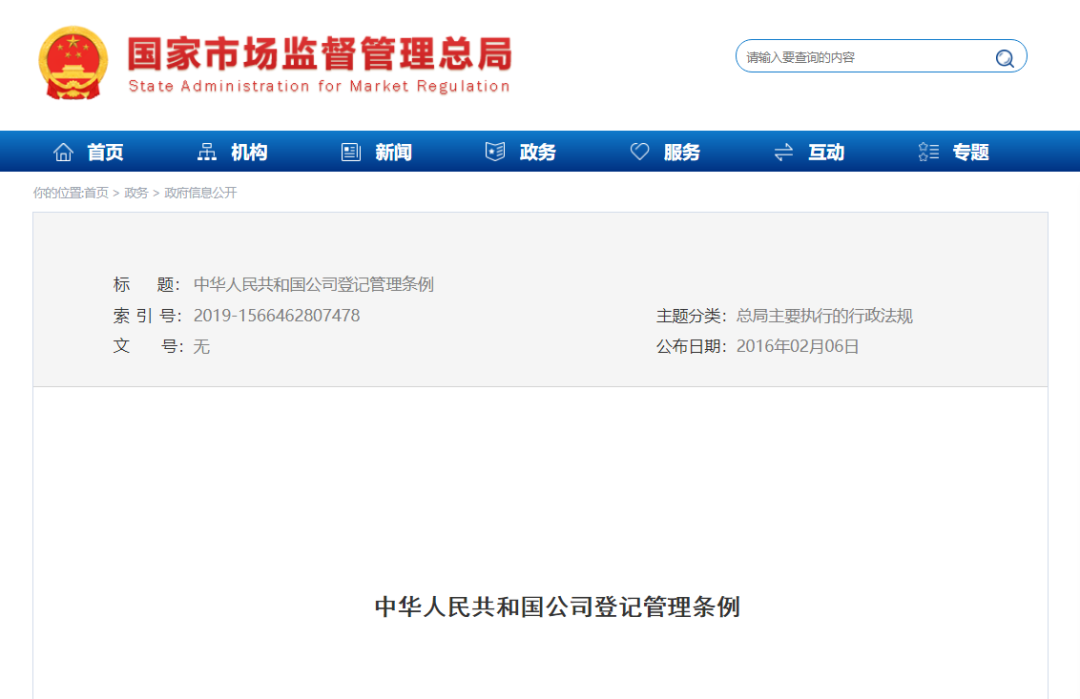Click the magnifier search icon

pyautogui.click(x=1004, y=58)
